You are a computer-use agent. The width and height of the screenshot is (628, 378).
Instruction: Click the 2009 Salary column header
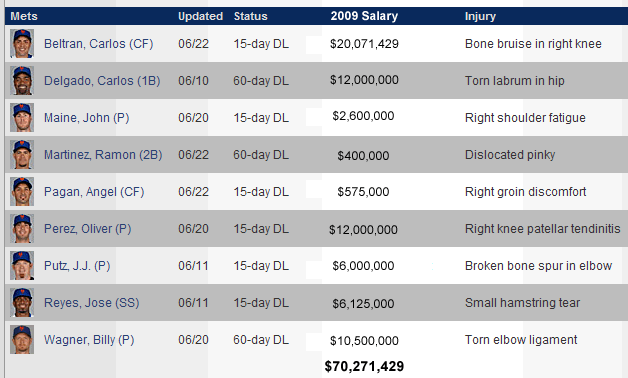coord(364,16)
